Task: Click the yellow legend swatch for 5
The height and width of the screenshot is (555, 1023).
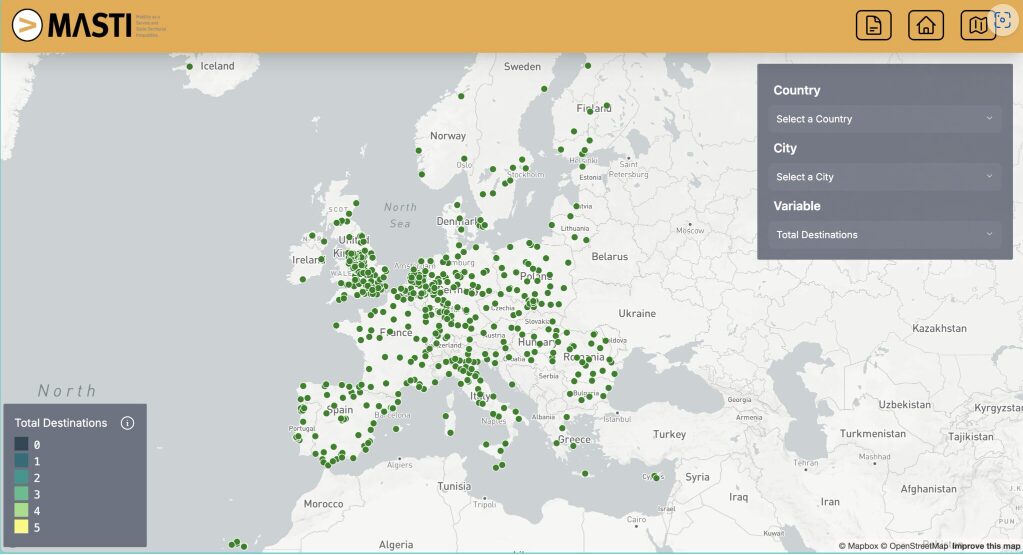Action: pos(21,527)
